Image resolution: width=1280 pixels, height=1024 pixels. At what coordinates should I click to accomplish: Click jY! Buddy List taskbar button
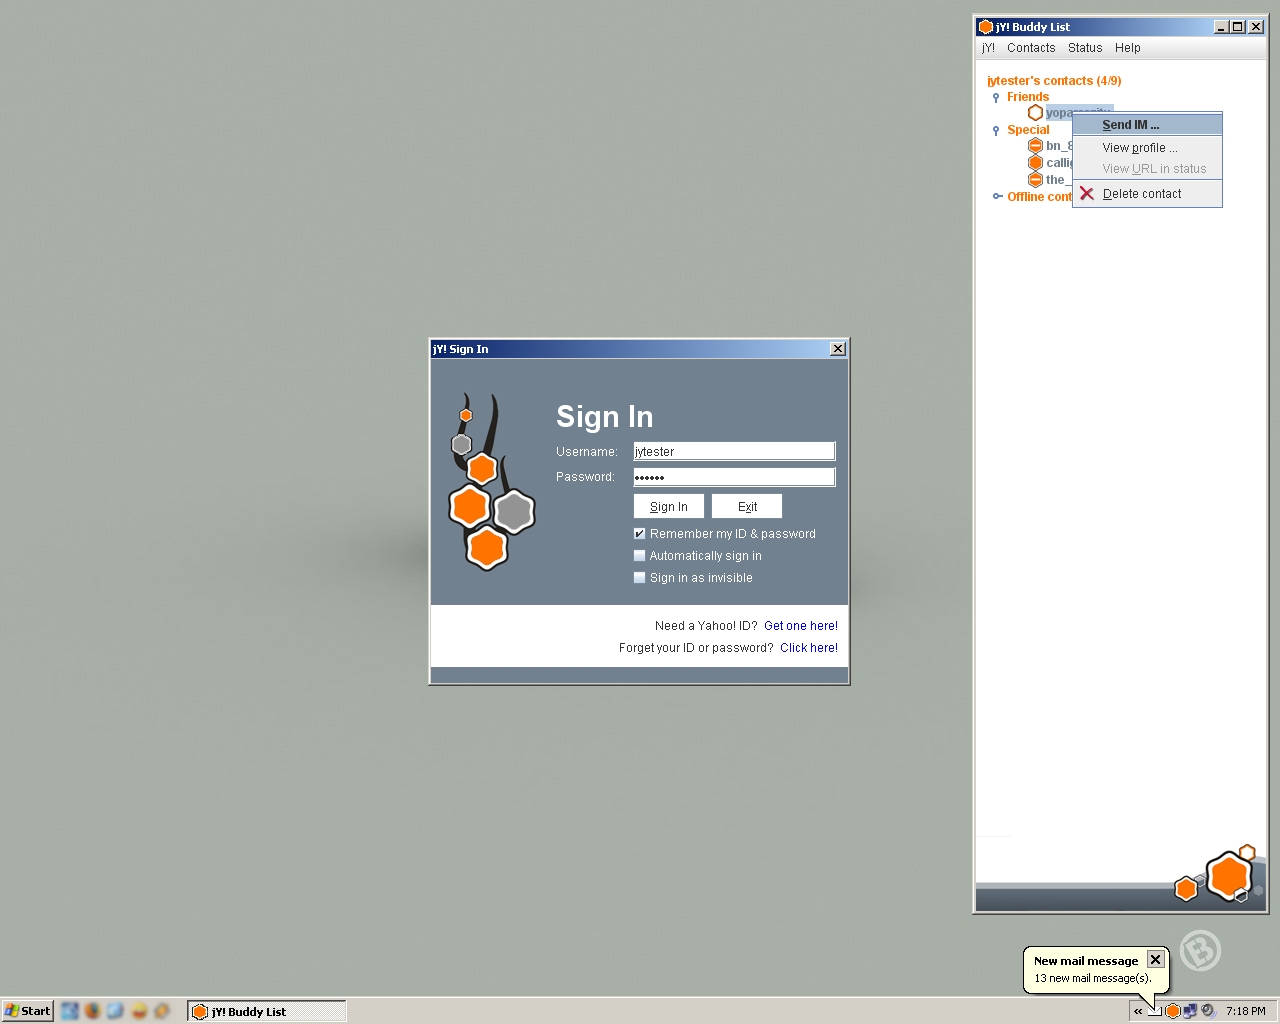[267, 1011]
